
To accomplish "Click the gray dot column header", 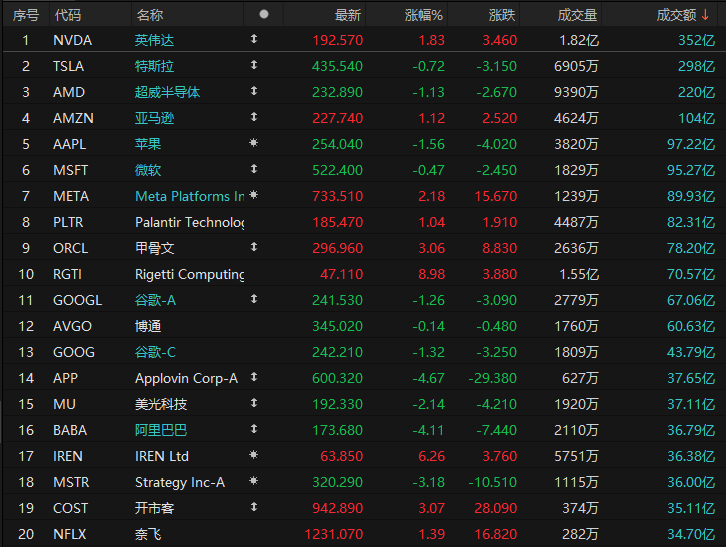I will (x=264, y=14).
